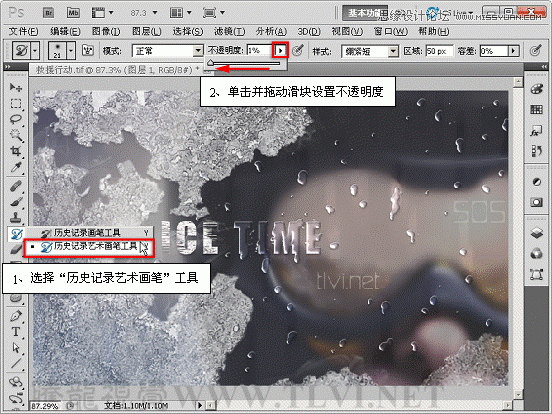Click the active History Brush toolbar icon
The height and width of the screenshot is (414, 552).
16,234
